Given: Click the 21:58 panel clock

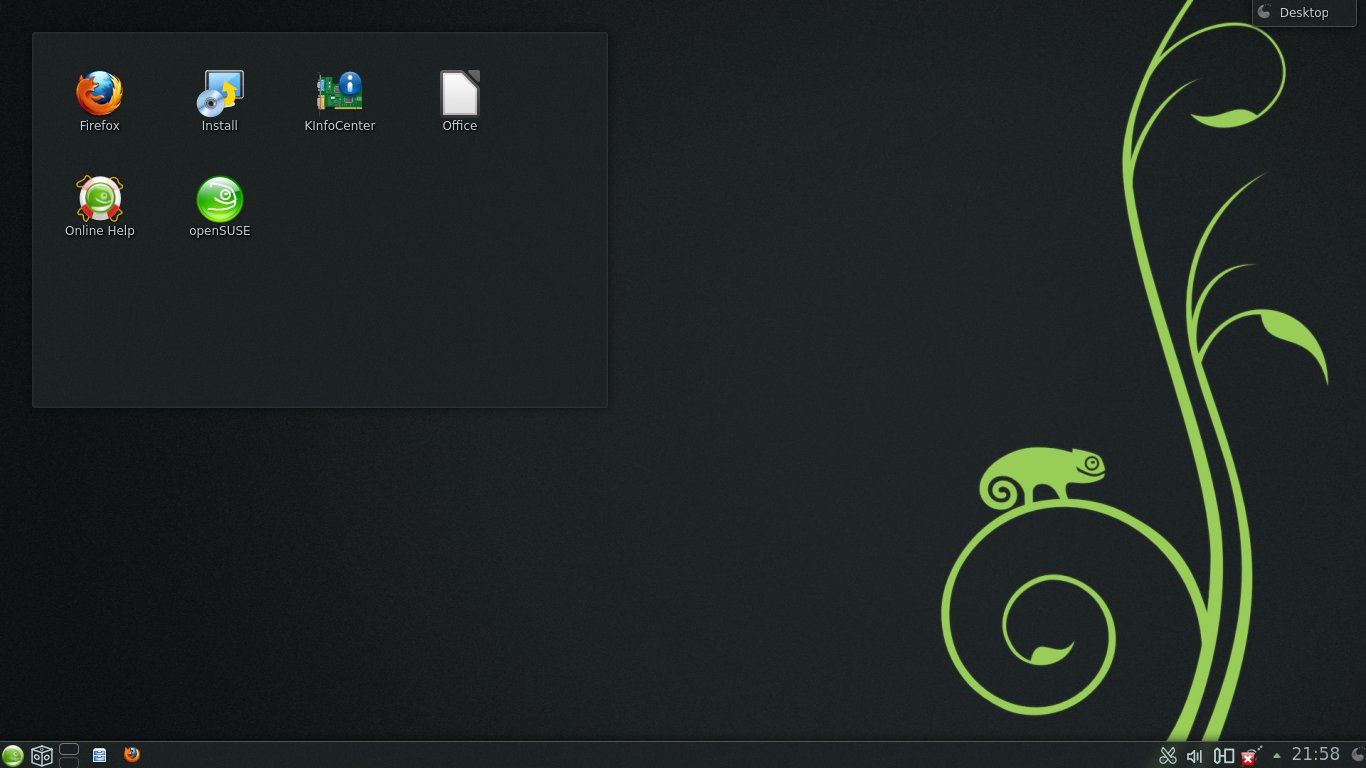Looking at the screenshot, I should pyautogui.click(x=1315, y=755).
